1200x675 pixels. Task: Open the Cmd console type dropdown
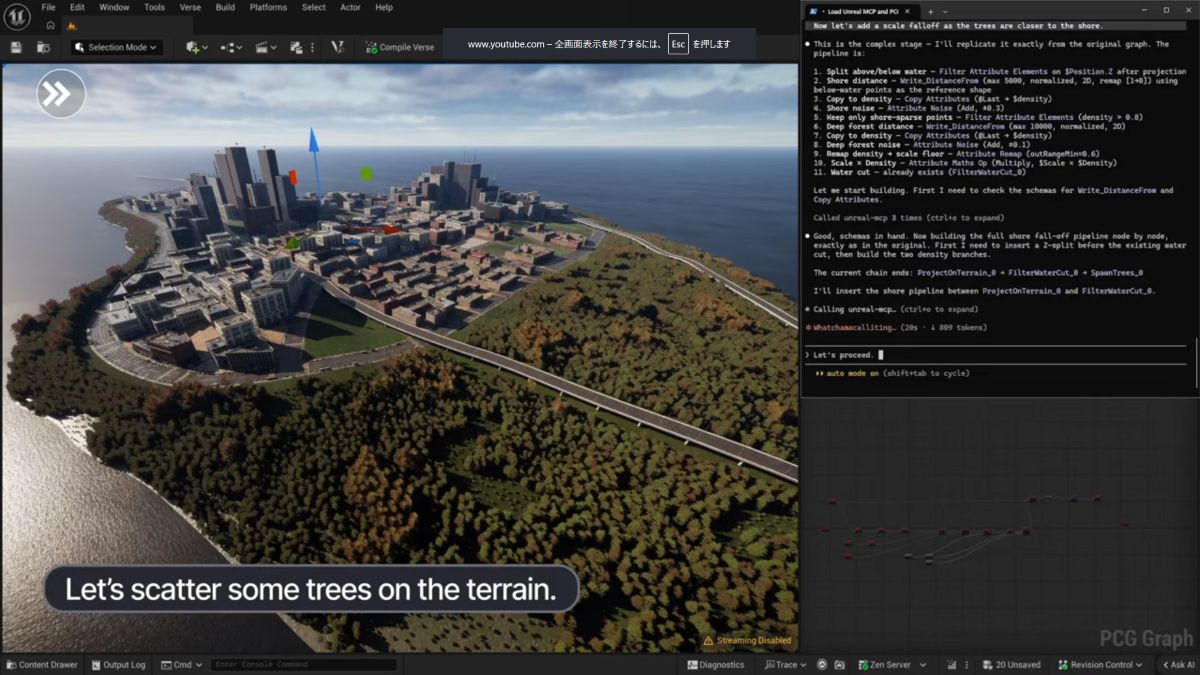(x=181, y=665)
